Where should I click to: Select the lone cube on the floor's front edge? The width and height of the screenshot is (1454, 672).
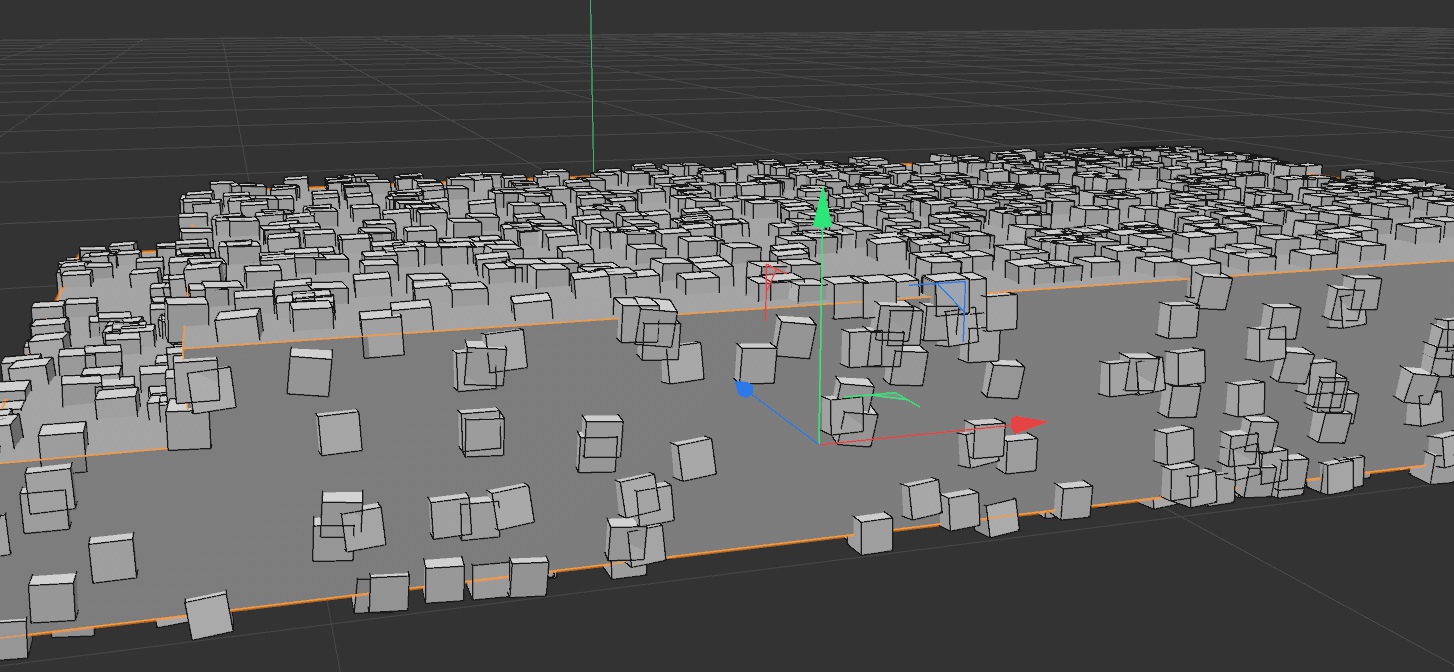871,533
